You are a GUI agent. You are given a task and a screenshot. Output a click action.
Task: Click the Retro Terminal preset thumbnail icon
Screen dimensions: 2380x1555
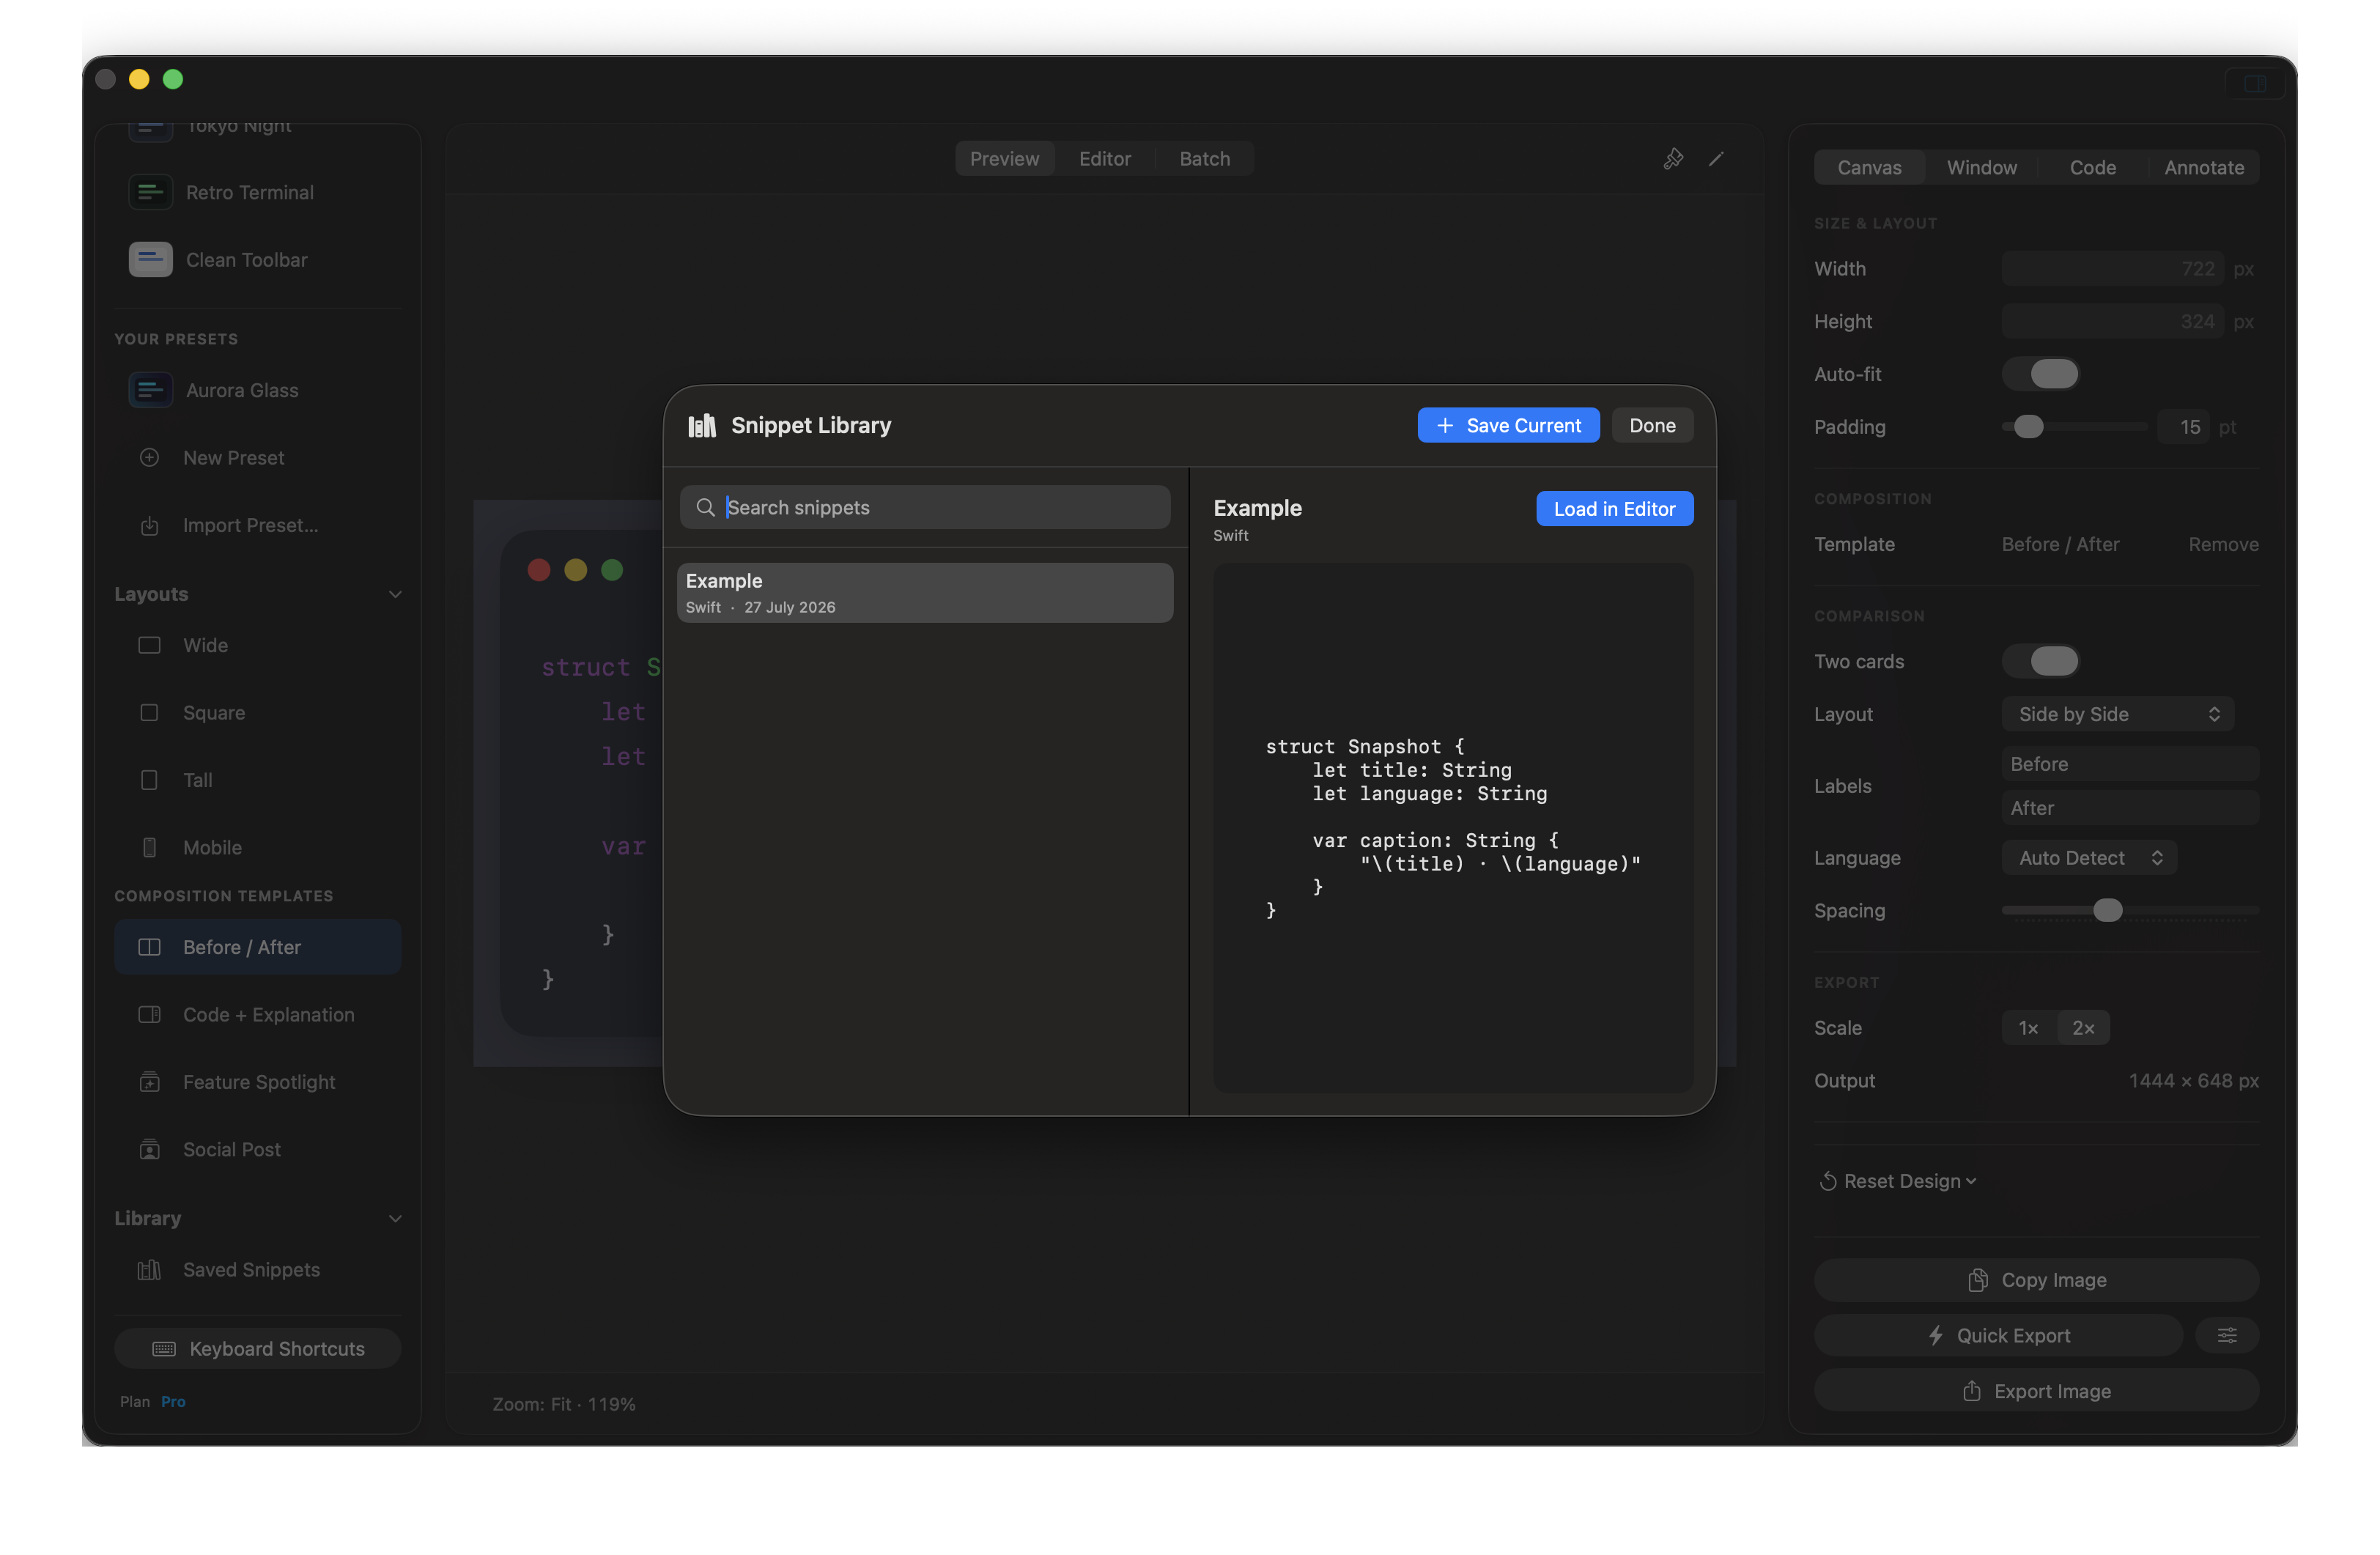tap(150, 192)
